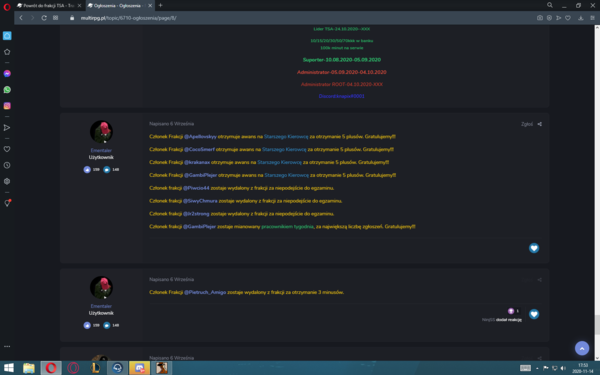Image resolution: width=600 pixels, height=375 pixels.
Task: Open the ad blocker shield settings
Action: point(549,18)
